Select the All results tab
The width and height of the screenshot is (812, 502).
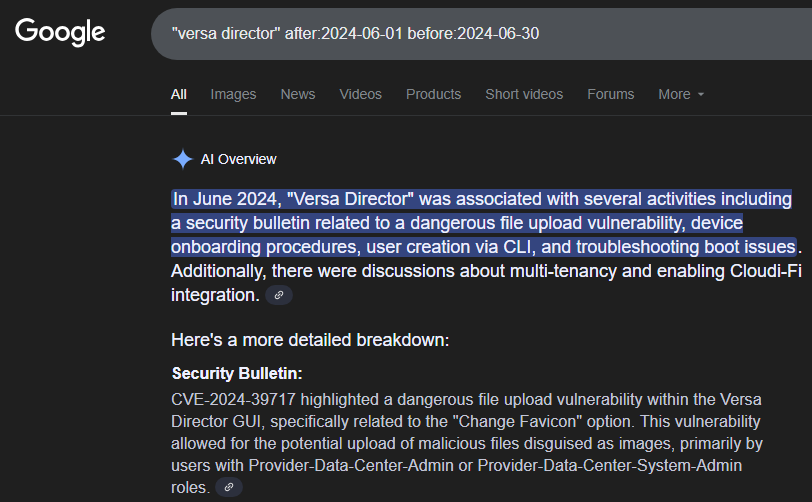point(179,94)
